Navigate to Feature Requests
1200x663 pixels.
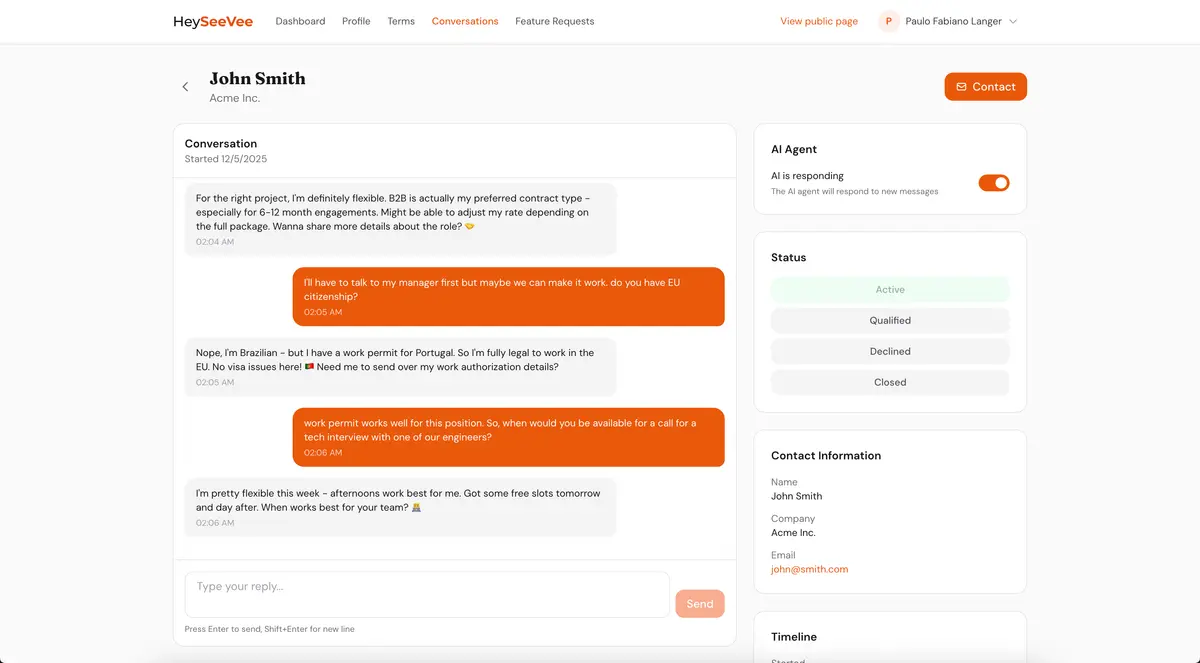point(554,20)
